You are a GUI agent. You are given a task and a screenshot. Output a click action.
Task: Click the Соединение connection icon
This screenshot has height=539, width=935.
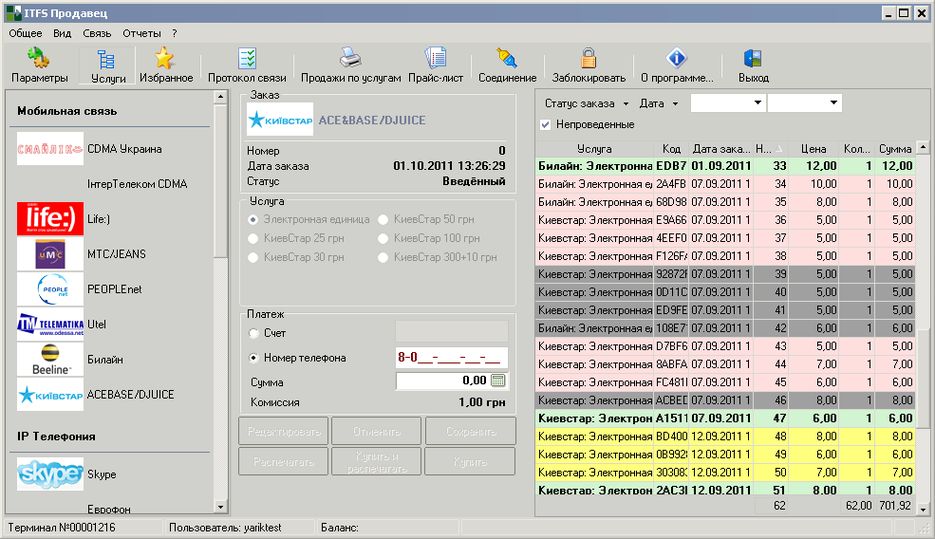pos(507,58)
